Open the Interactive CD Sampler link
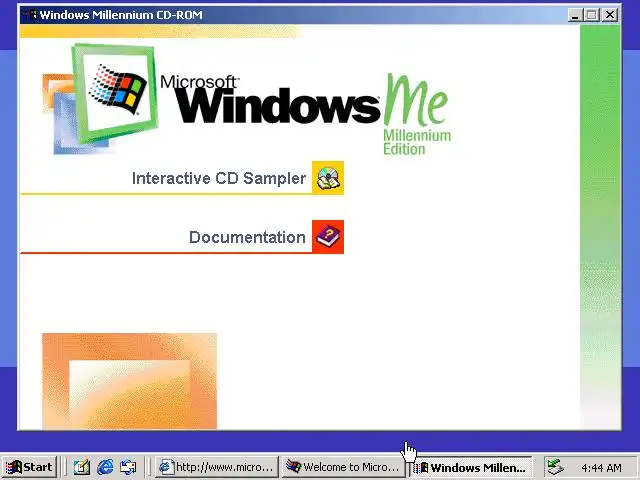This screenshot has width=640, height=480. tap(219, 178)
